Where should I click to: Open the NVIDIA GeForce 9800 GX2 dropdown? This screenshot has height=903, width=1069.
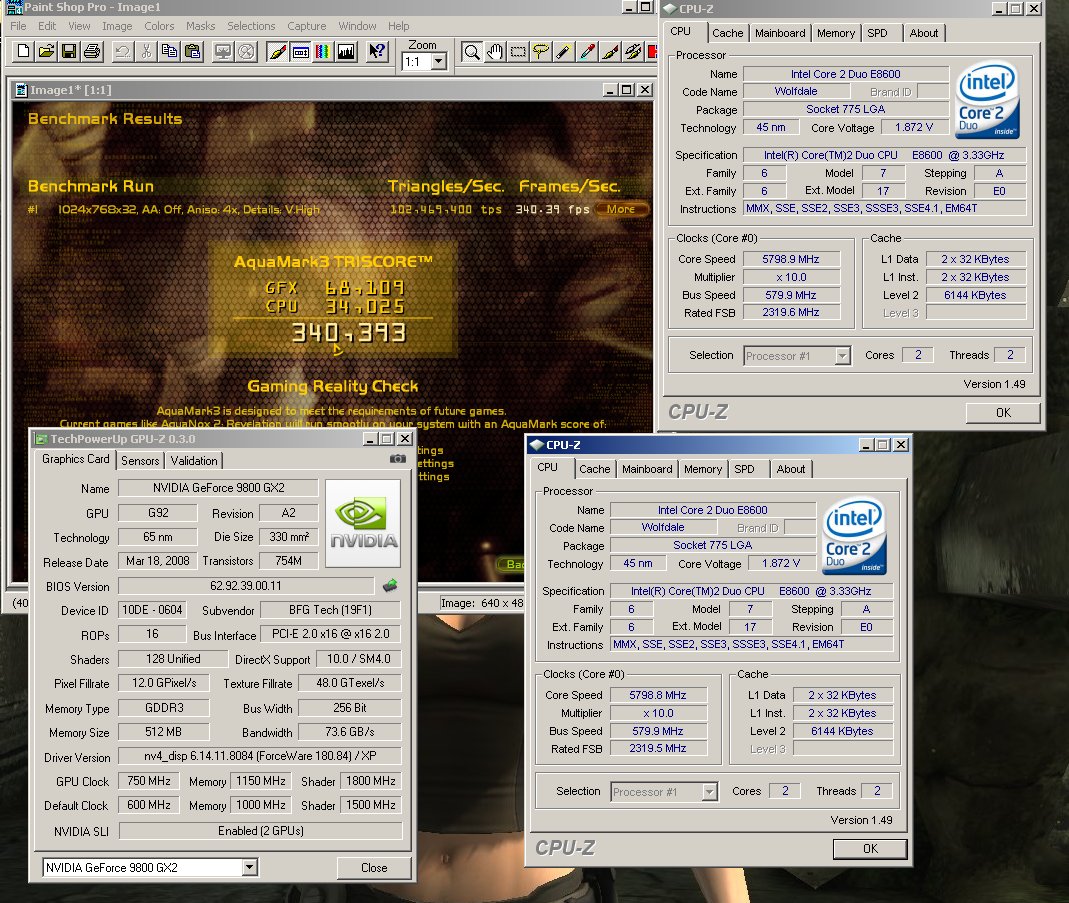point(250,868)
